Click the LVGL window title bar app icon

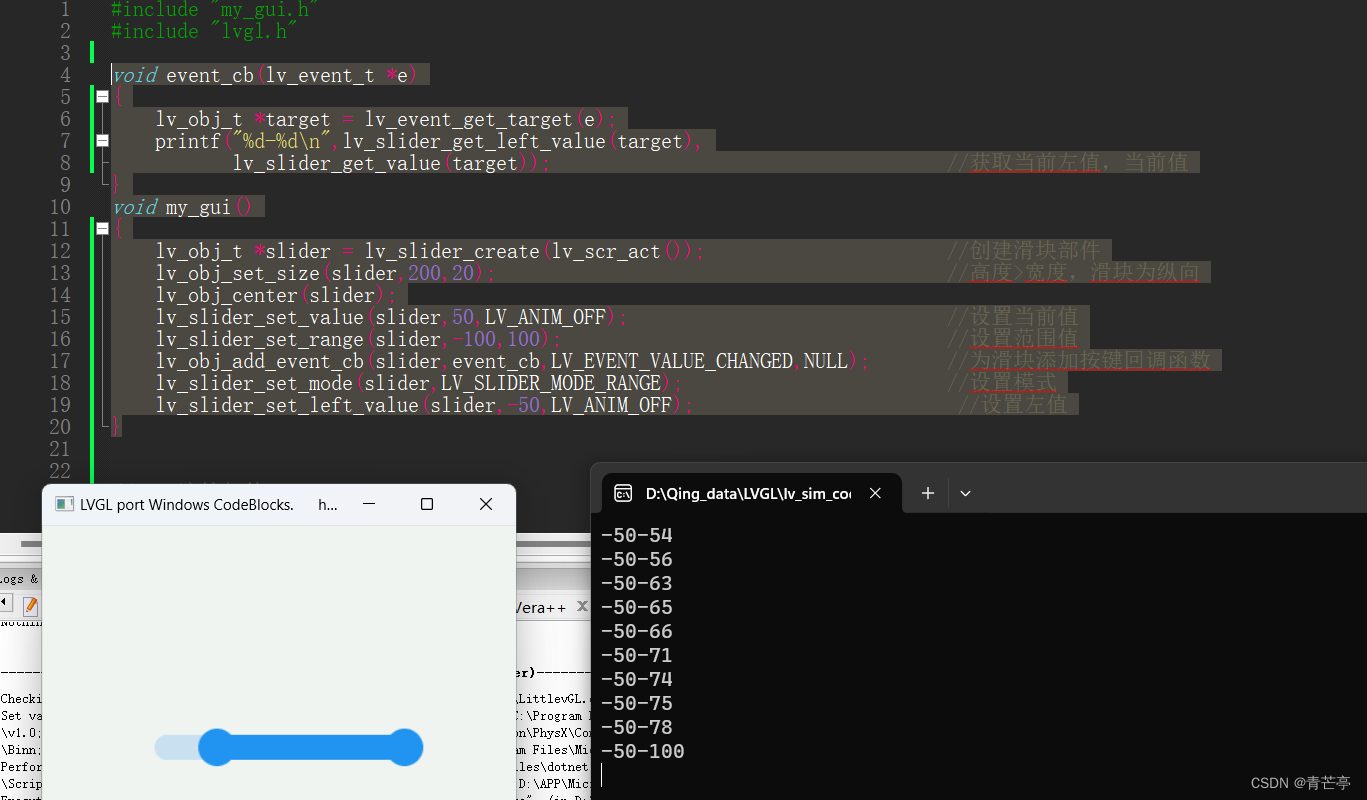tap(64, 504)
